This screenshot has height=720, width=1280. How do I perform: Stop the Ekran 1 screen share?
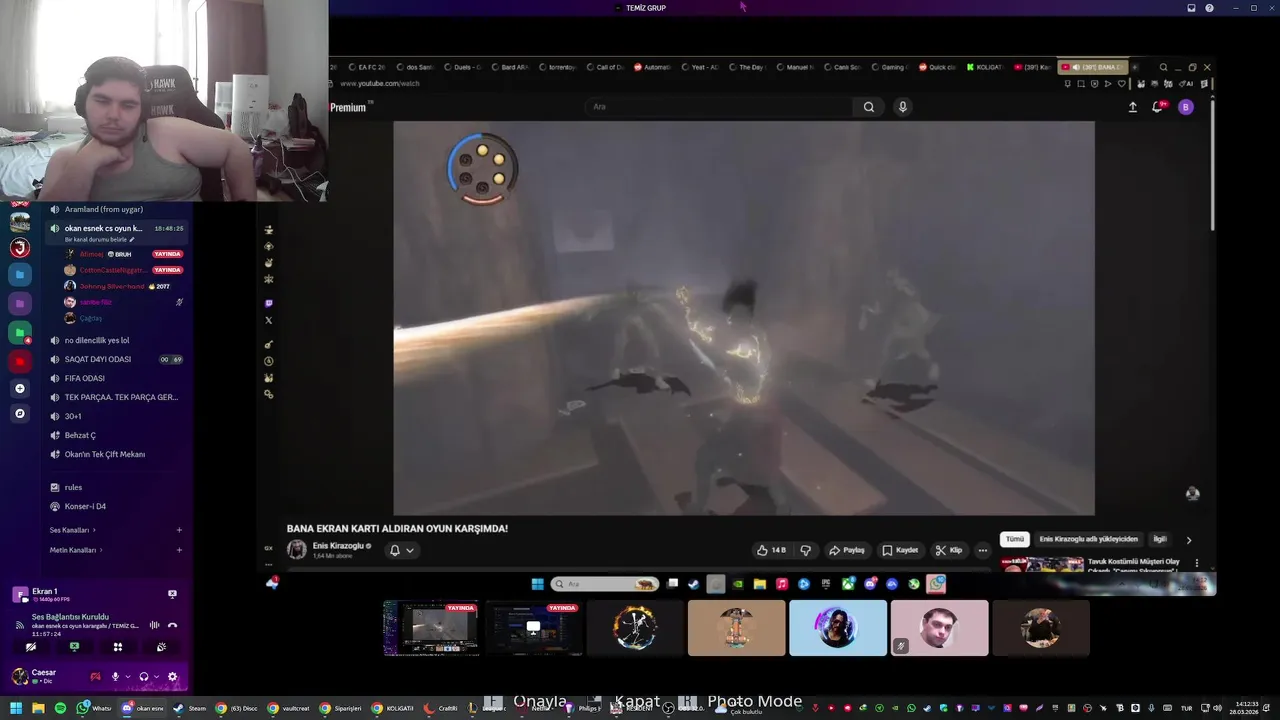coord(172,594)
